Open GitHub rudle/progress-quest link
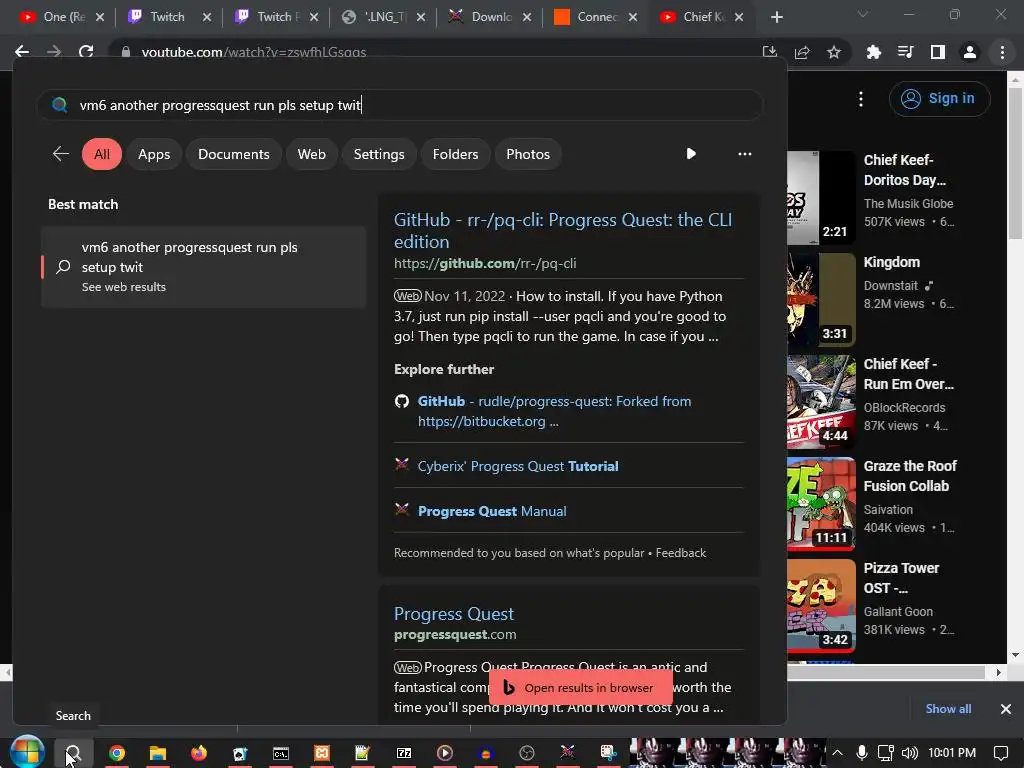 click(x=554, y=411)
